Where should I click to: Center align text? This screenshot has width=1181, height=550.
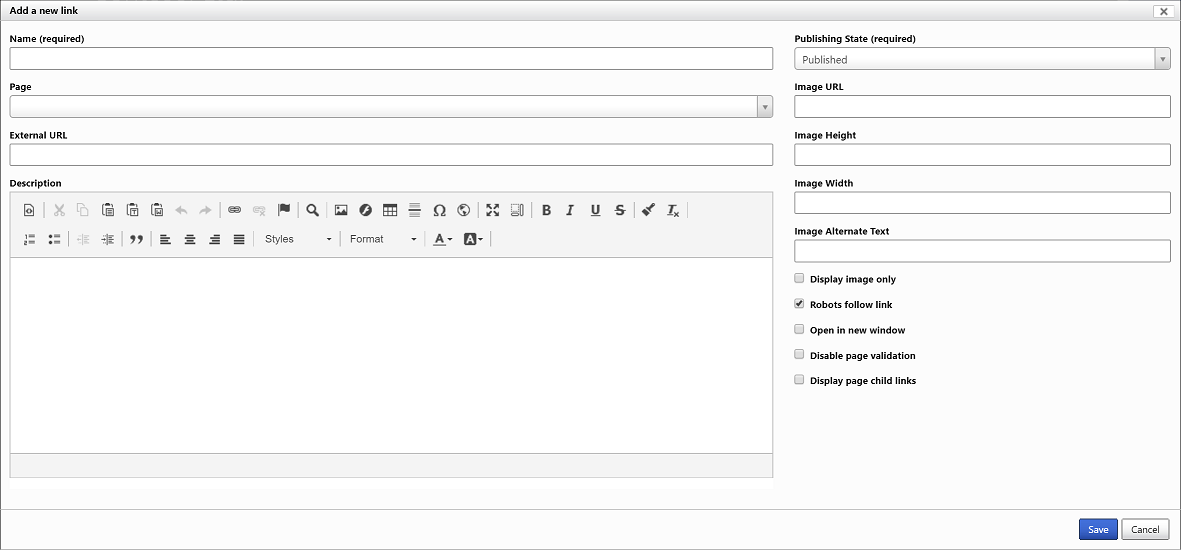(x=190, y=239)
